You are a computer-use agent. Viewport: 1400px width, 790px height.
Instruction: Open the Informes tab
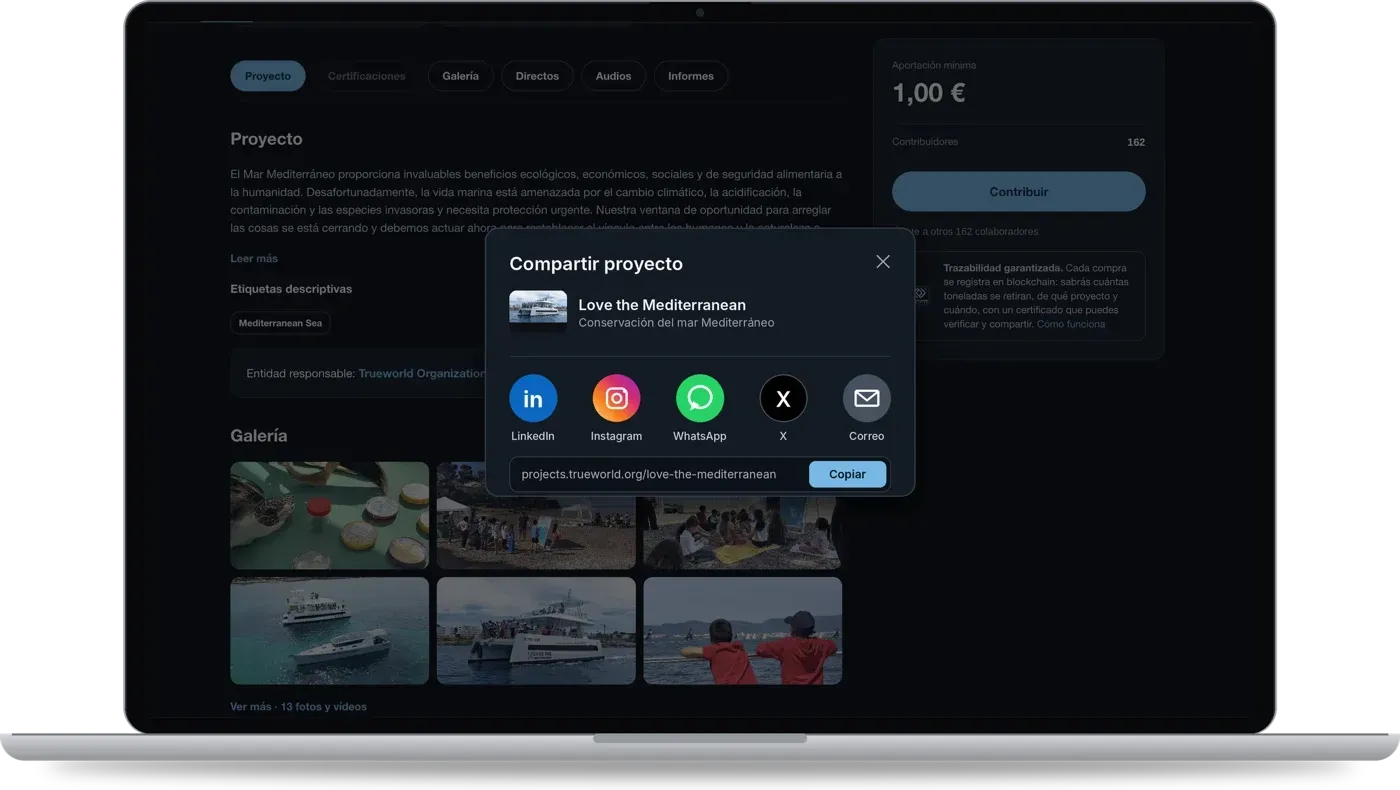click(691, 76)
